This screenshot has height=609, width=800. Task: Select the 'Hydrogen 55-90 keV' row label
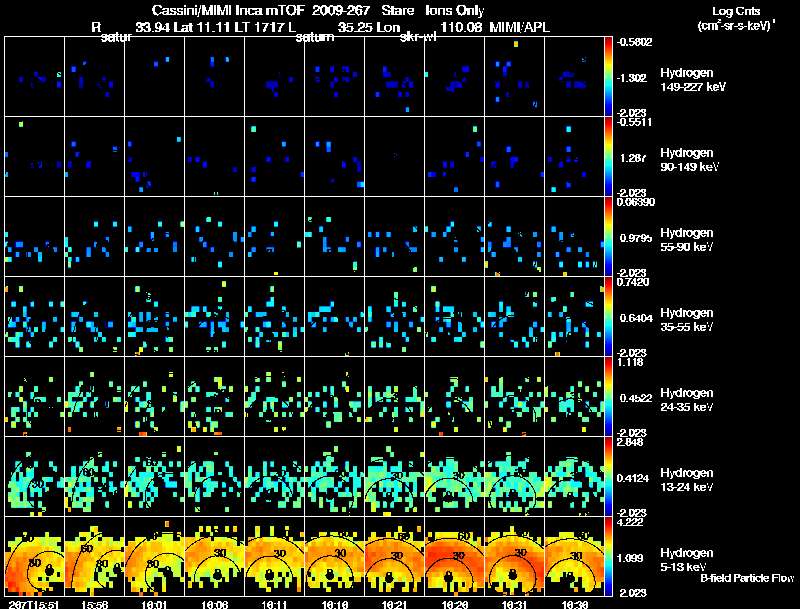pyautogui.click(x=687, y=240)
